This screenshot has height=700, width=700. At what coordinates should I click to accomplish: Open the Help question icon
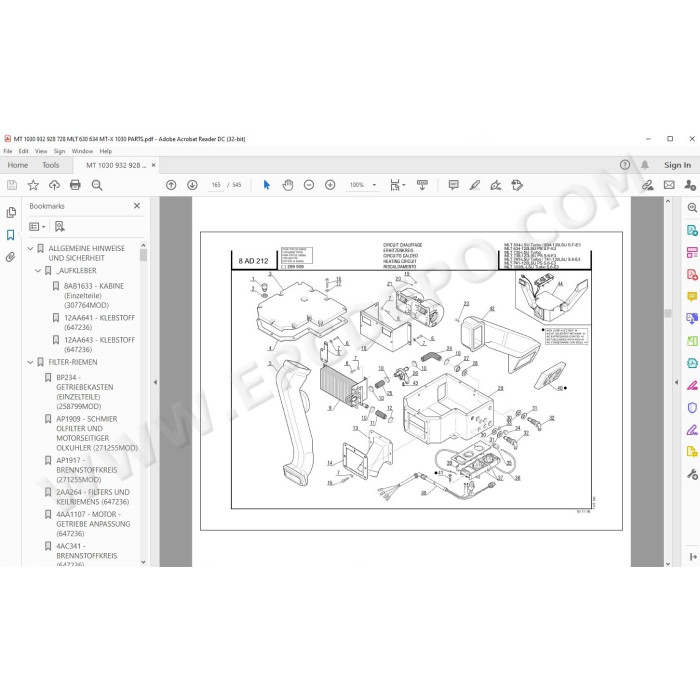click(x=625, y=165)
